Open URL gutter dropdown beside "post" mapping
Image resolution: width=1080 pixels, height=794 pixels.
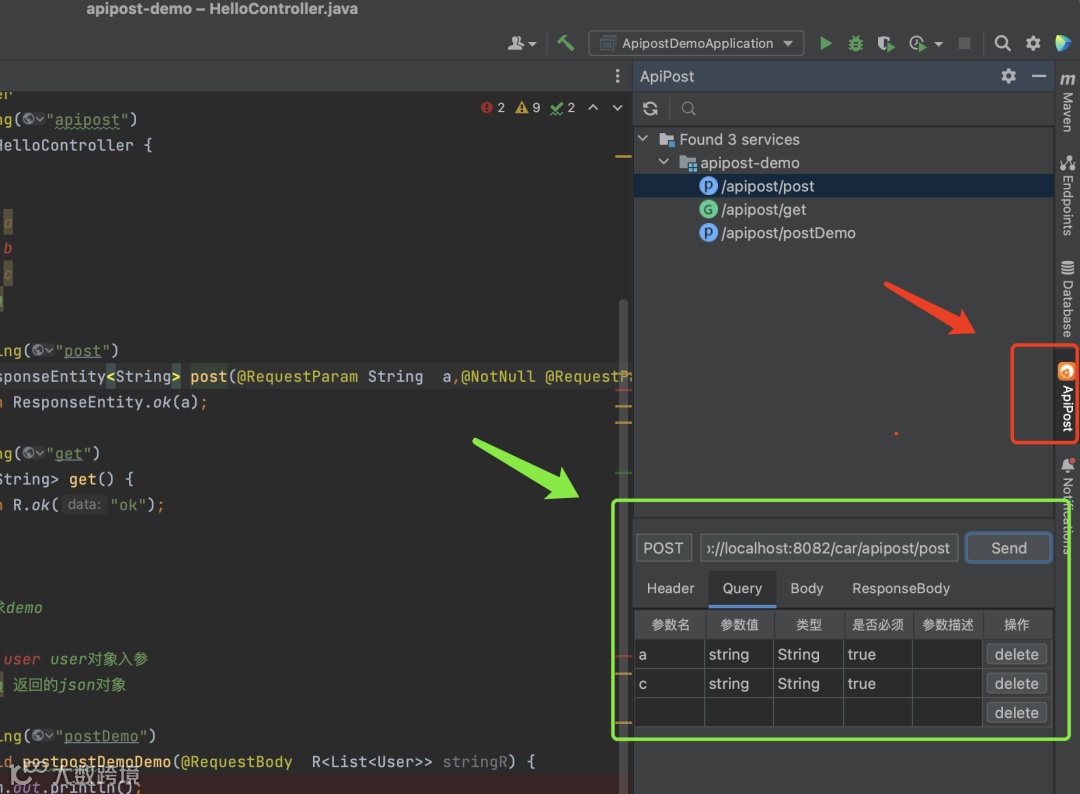click(x=43, y=351)
